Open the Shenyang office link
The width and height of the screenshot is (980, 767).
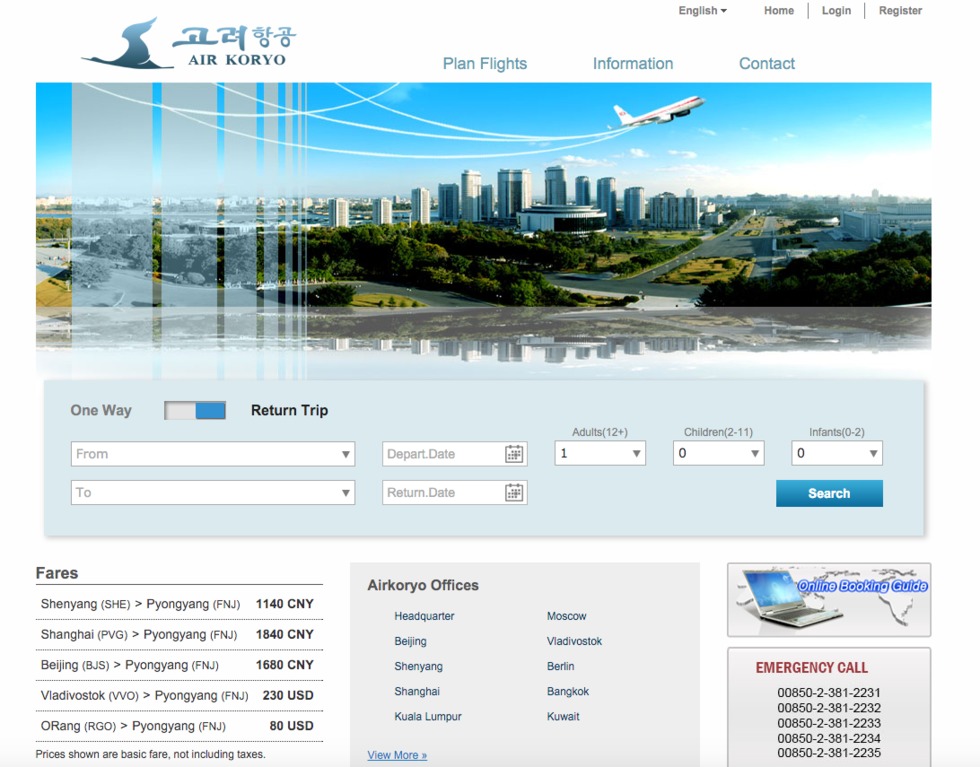pyautogui.click(x=419, y=666)
